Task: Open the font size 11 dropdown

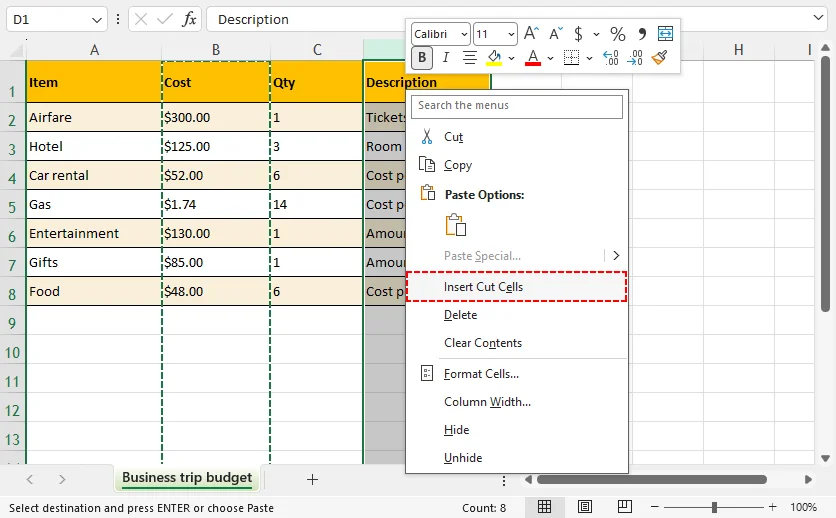Action: coord(511,34)
